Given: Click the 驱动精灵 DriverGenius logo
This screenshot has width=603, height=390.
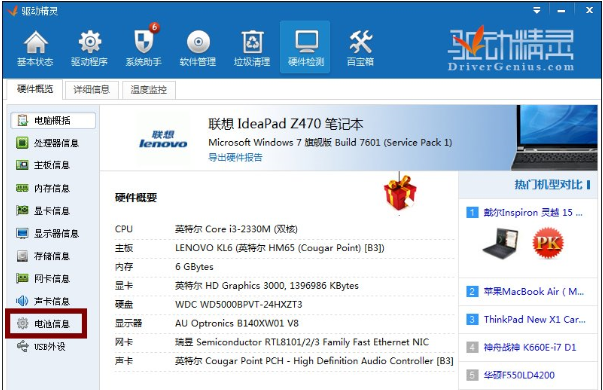Looking at the screenshot, I should (x=511, y=48).
